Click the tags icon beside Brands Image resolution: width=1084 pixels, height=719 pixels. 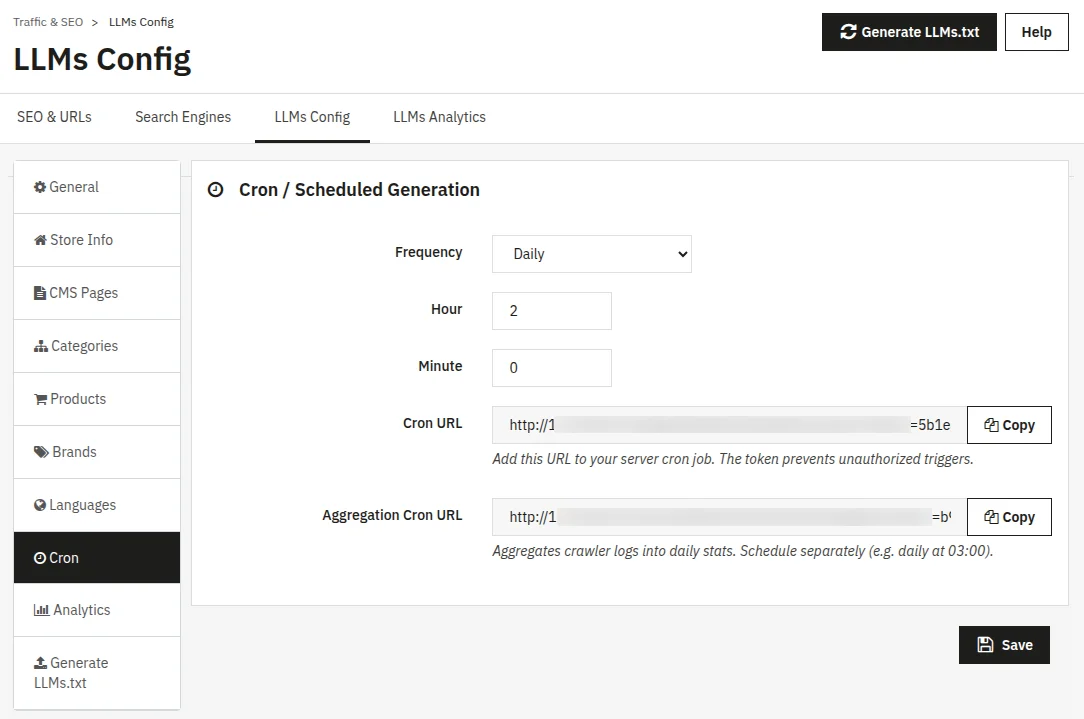point(41,452)
